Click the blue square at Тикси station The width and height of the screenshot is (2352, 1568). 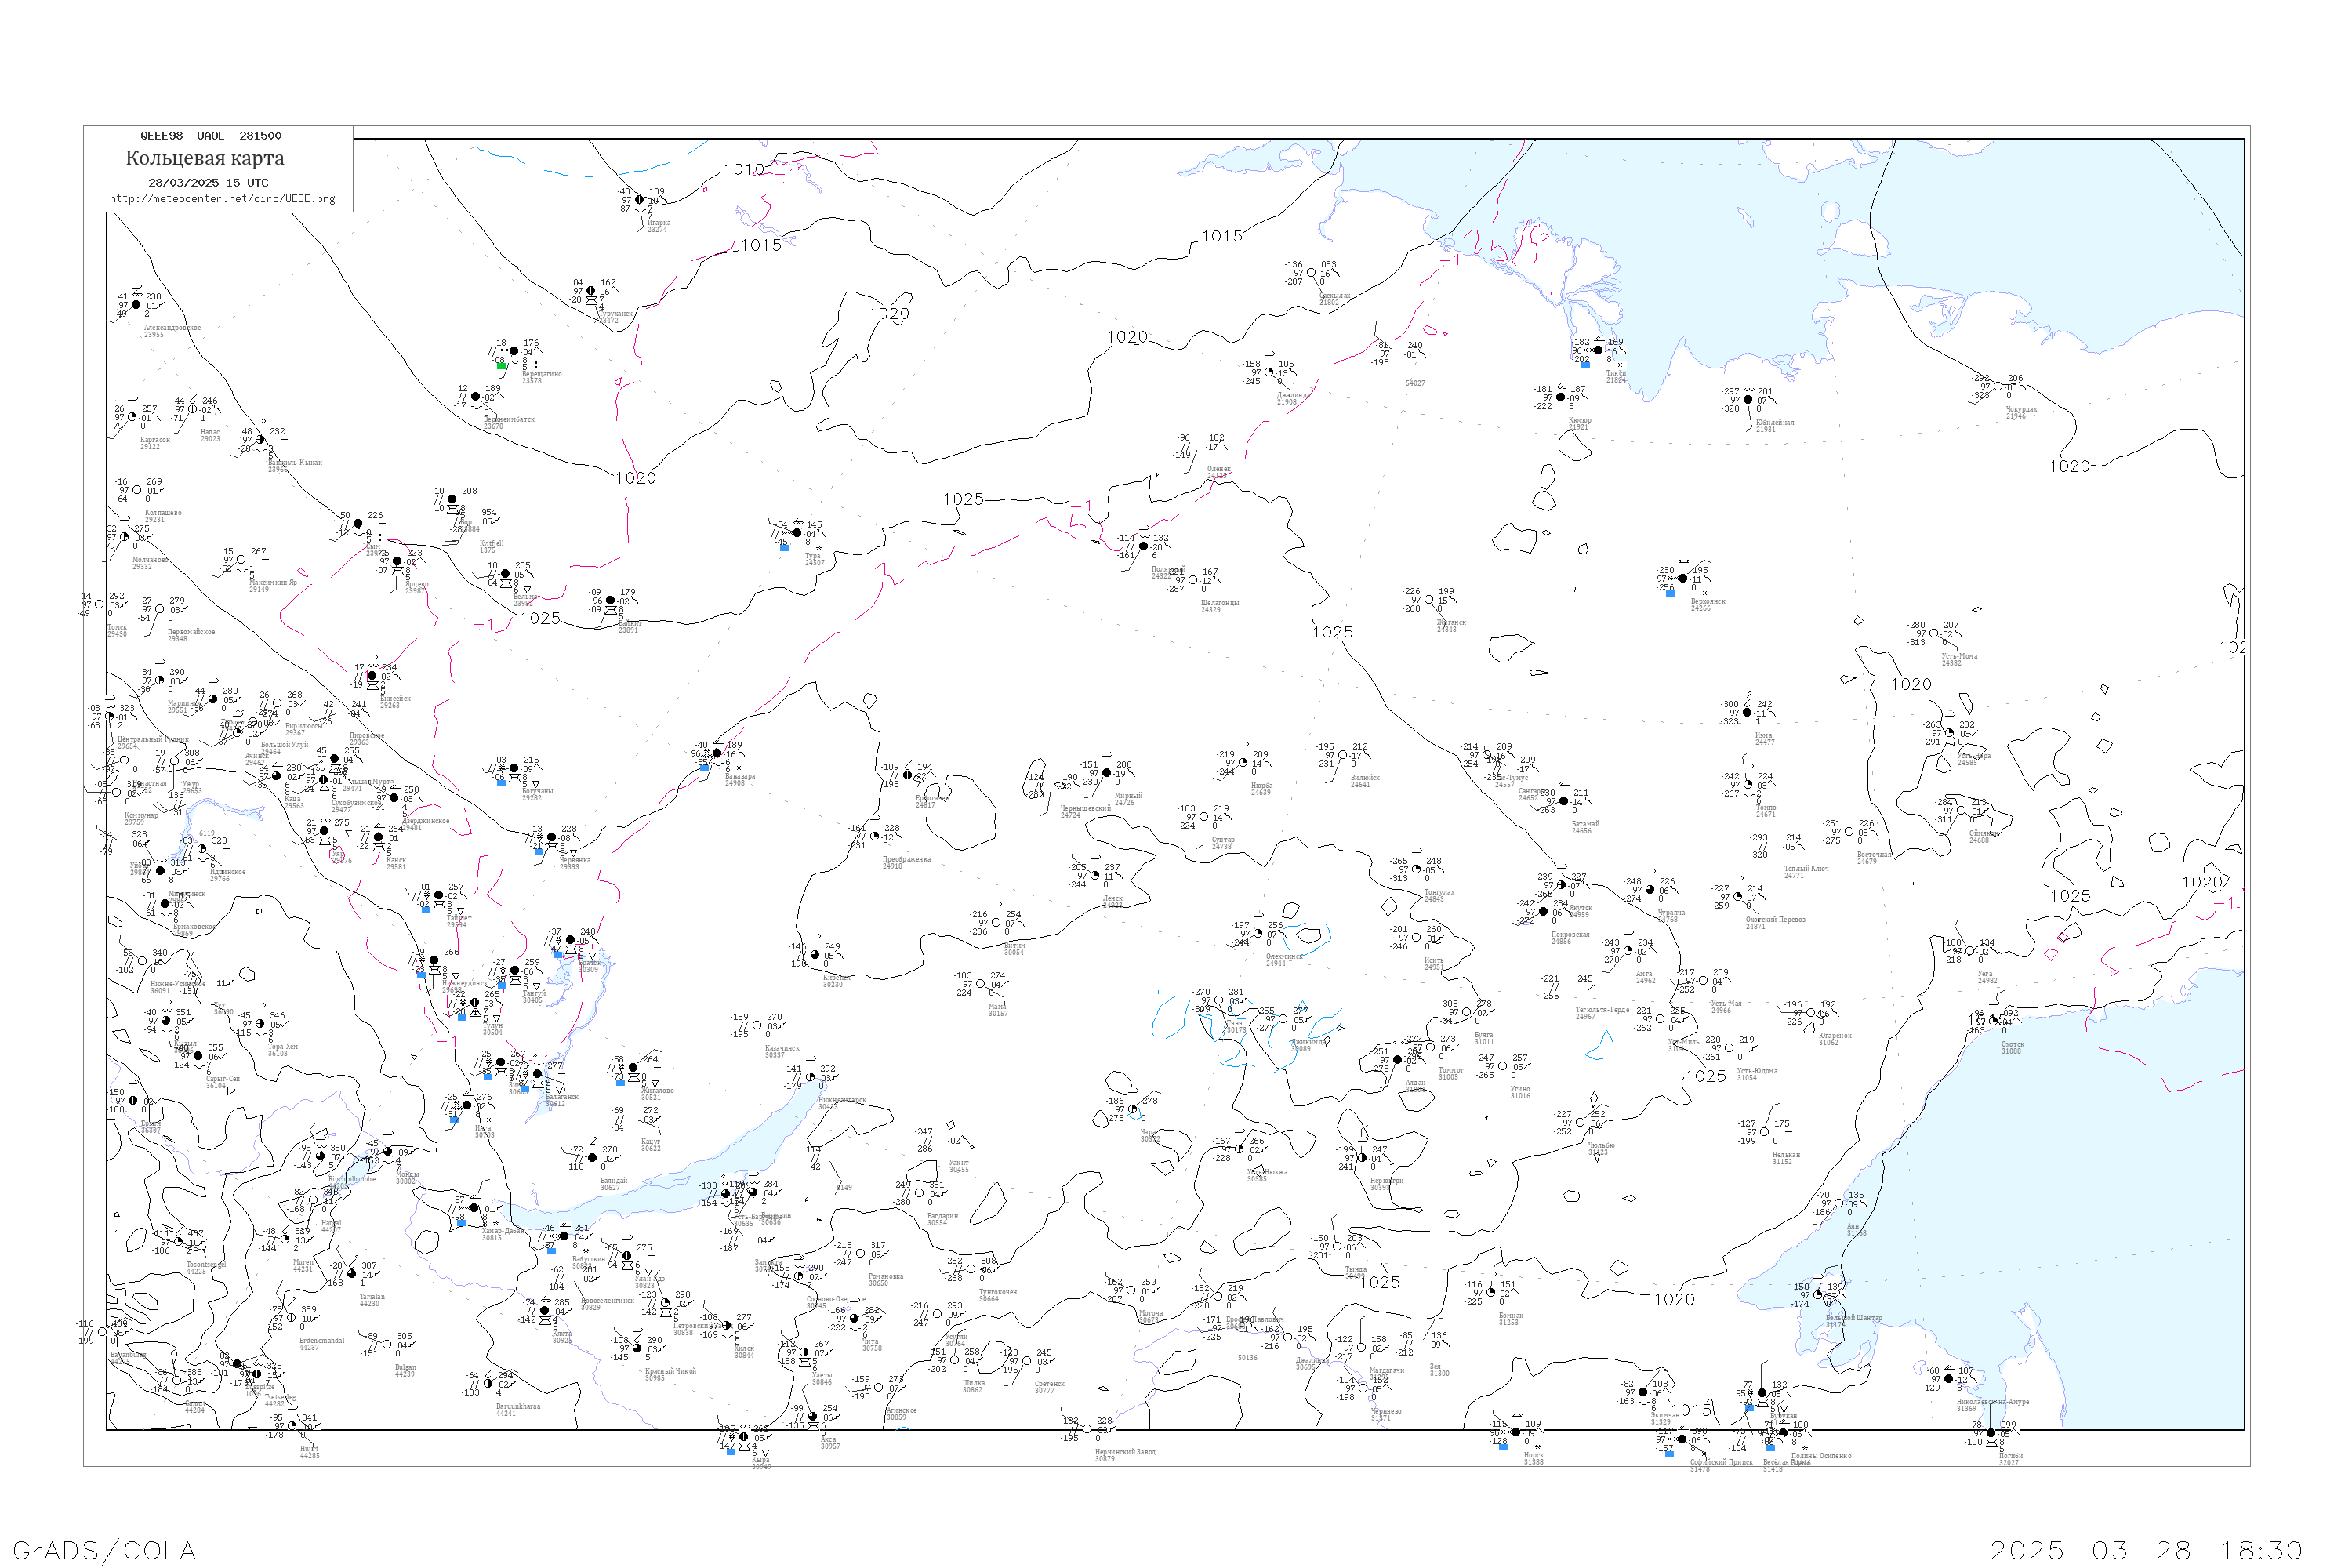(x=1585, y=365)
